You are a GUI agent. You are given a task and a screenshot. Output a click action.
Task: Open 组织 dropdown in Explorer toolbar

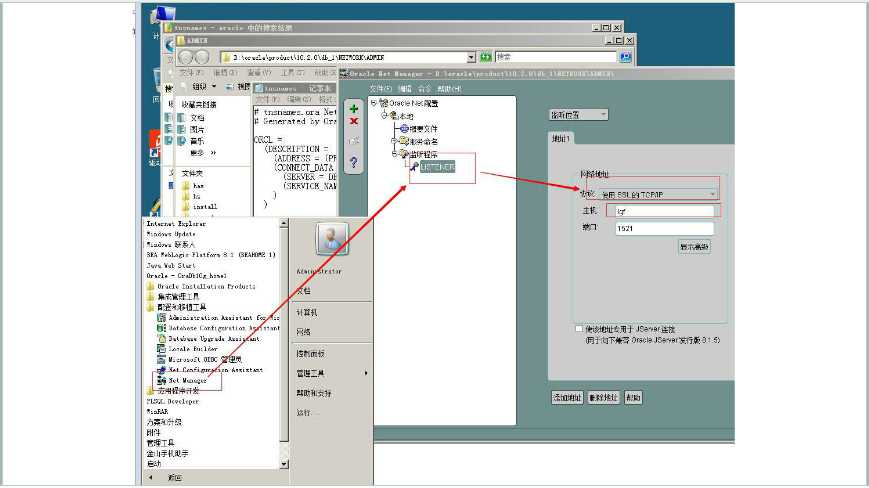click(203, 87)
